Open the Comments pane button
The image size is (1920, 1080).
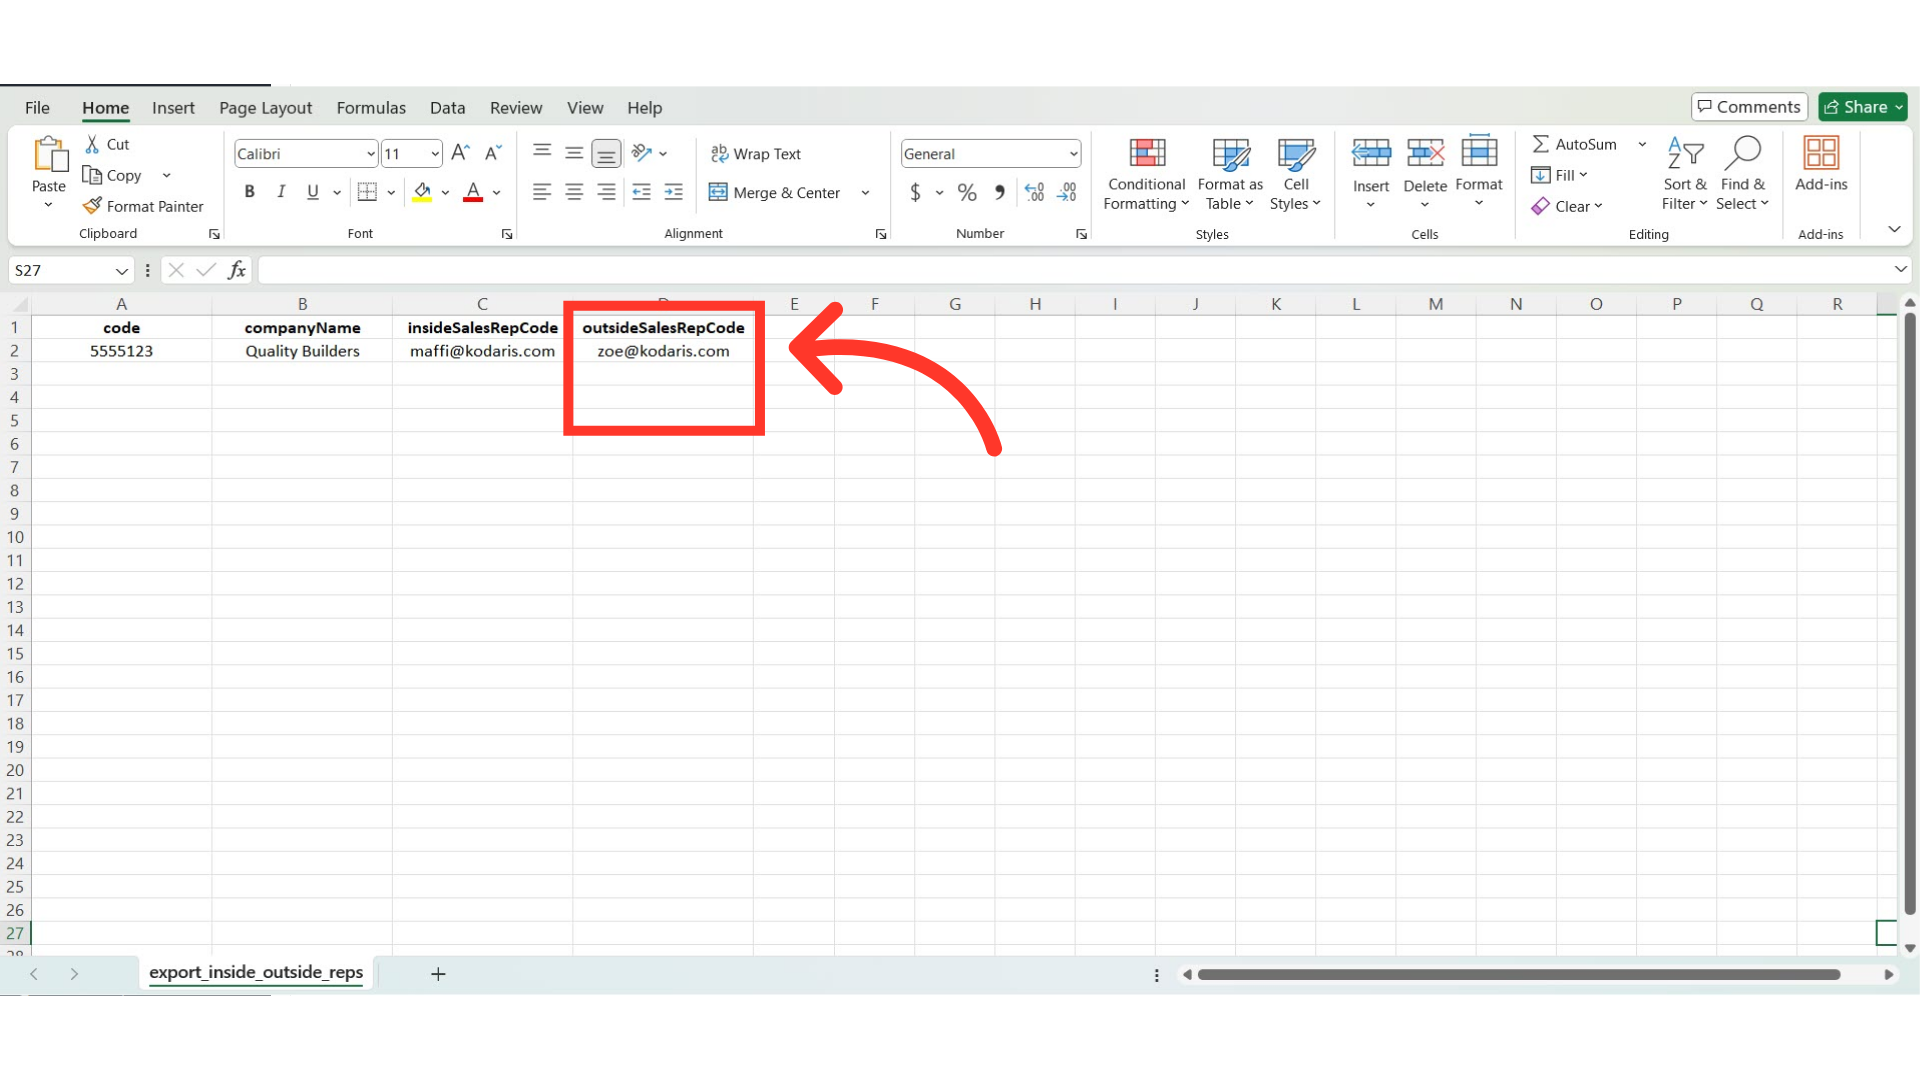click(x=1749, y=107)
